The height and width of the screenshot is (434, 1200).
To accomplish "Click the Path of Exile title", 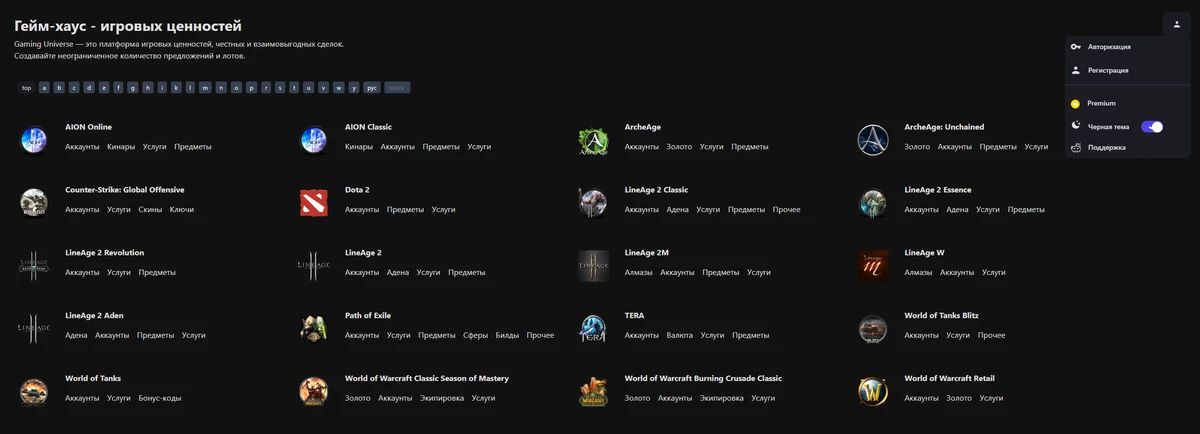I will 368,316.
